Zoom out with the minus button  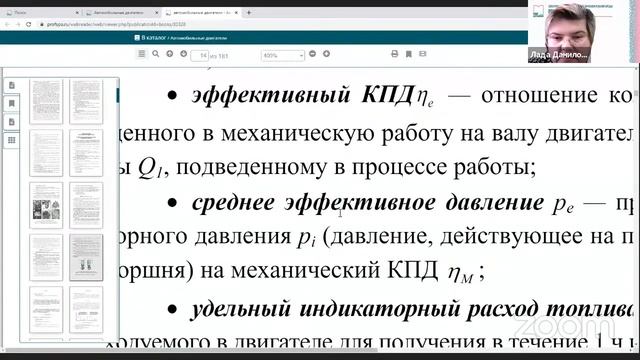coord(313,54)
